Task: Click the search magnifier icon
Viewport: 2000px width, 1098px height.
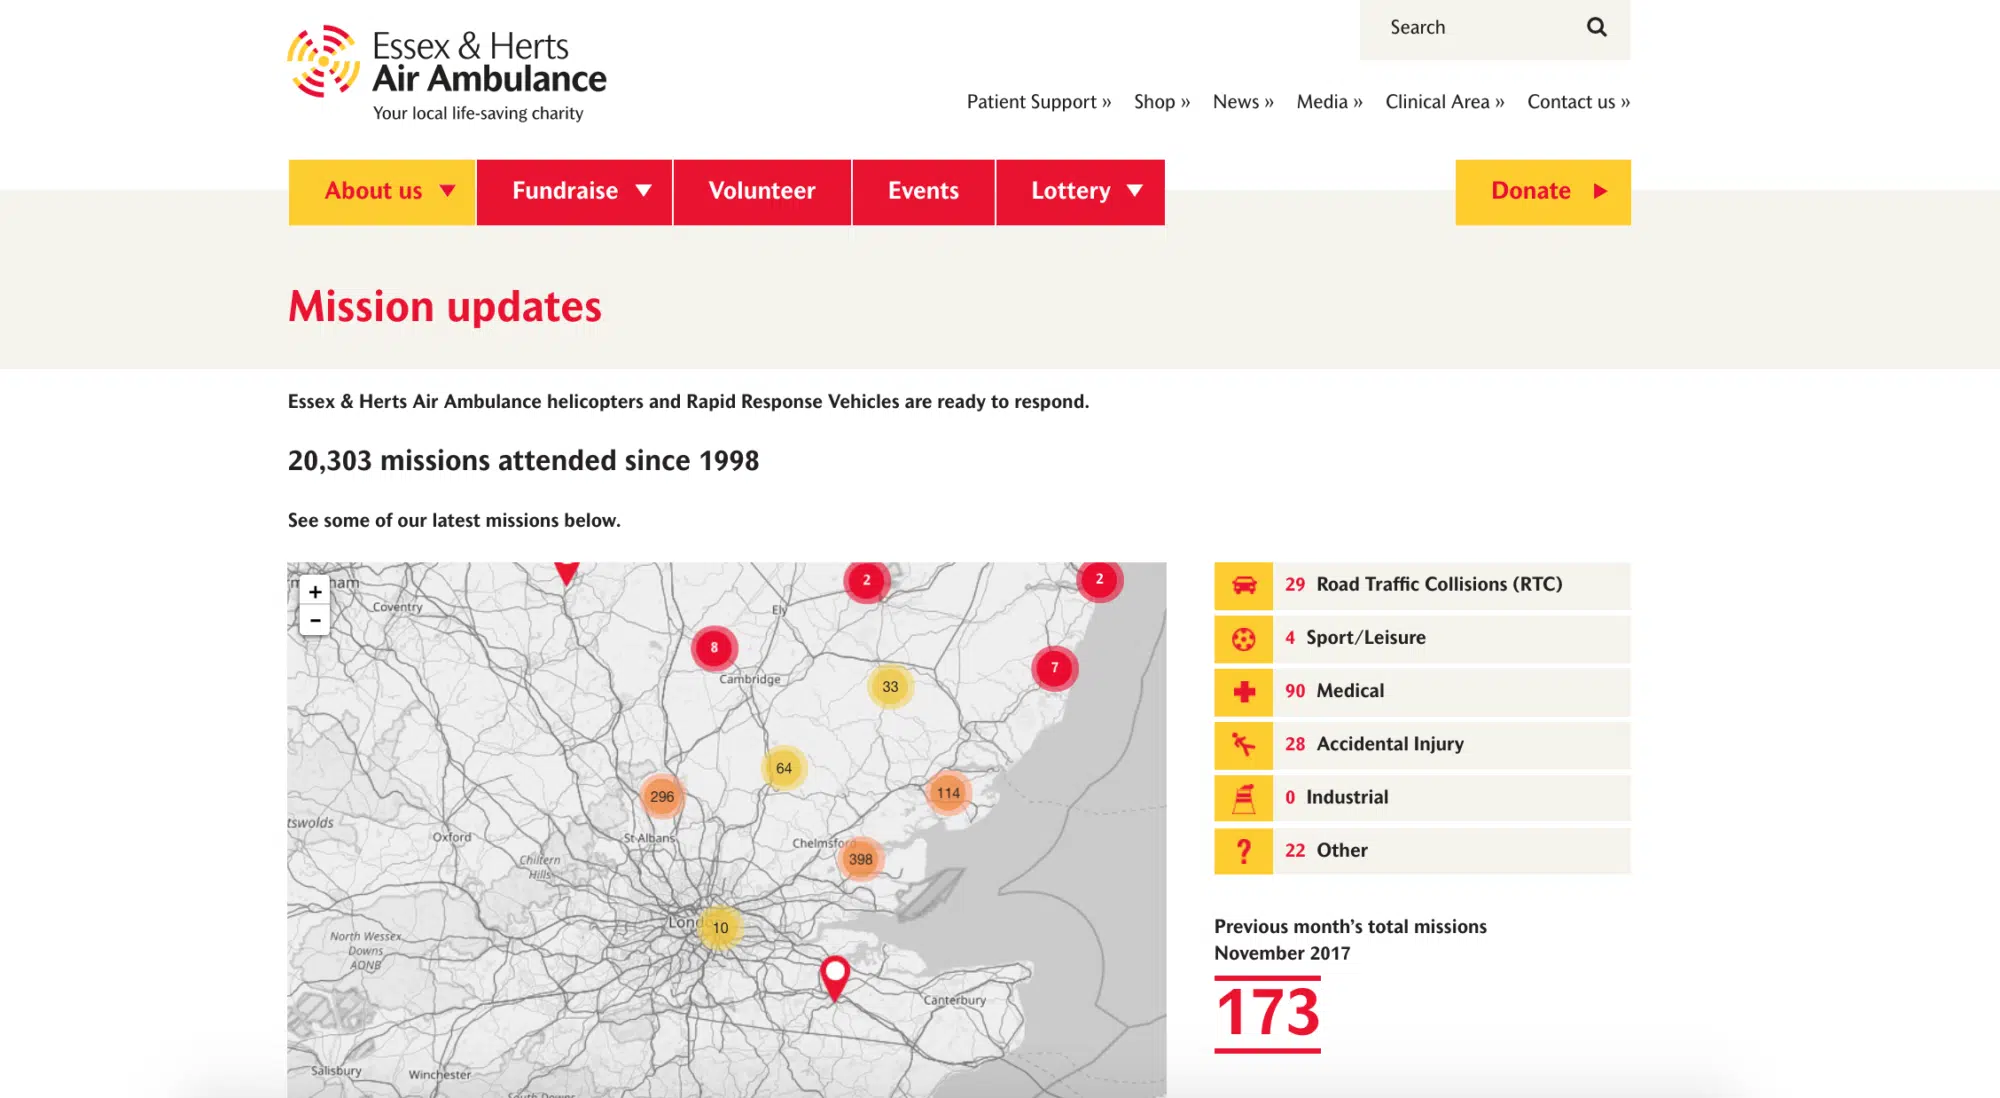Action: point(1596,28)
